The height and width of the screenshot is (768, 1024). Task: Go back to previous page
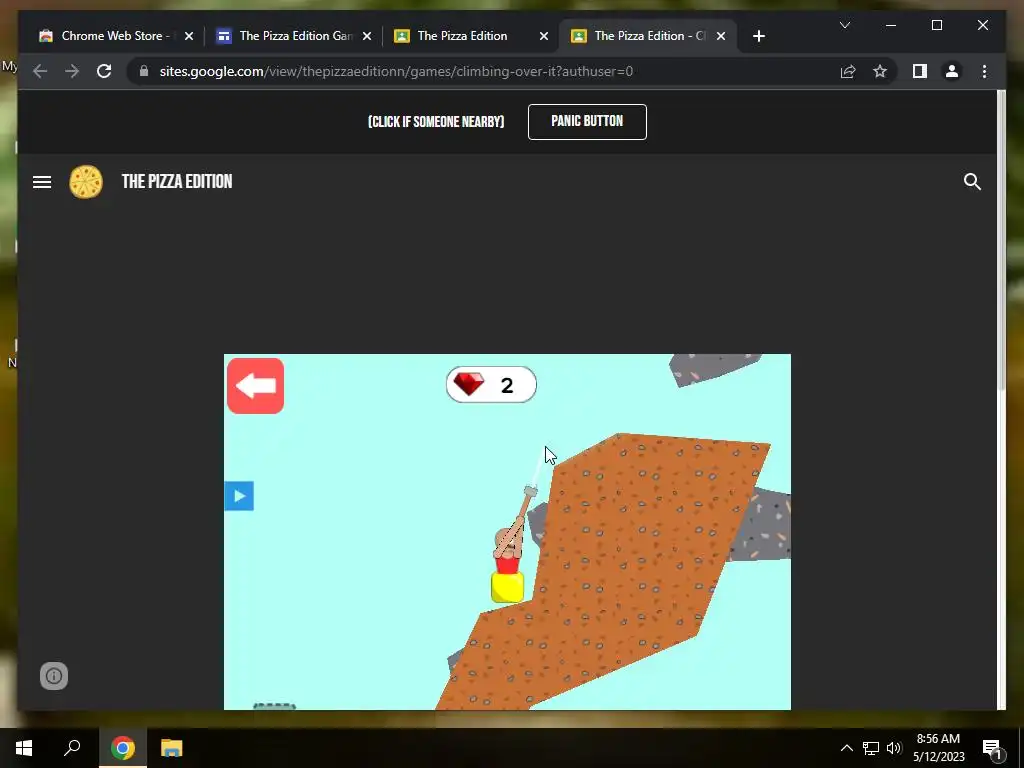pyautogui.click(x=40, y=71)
